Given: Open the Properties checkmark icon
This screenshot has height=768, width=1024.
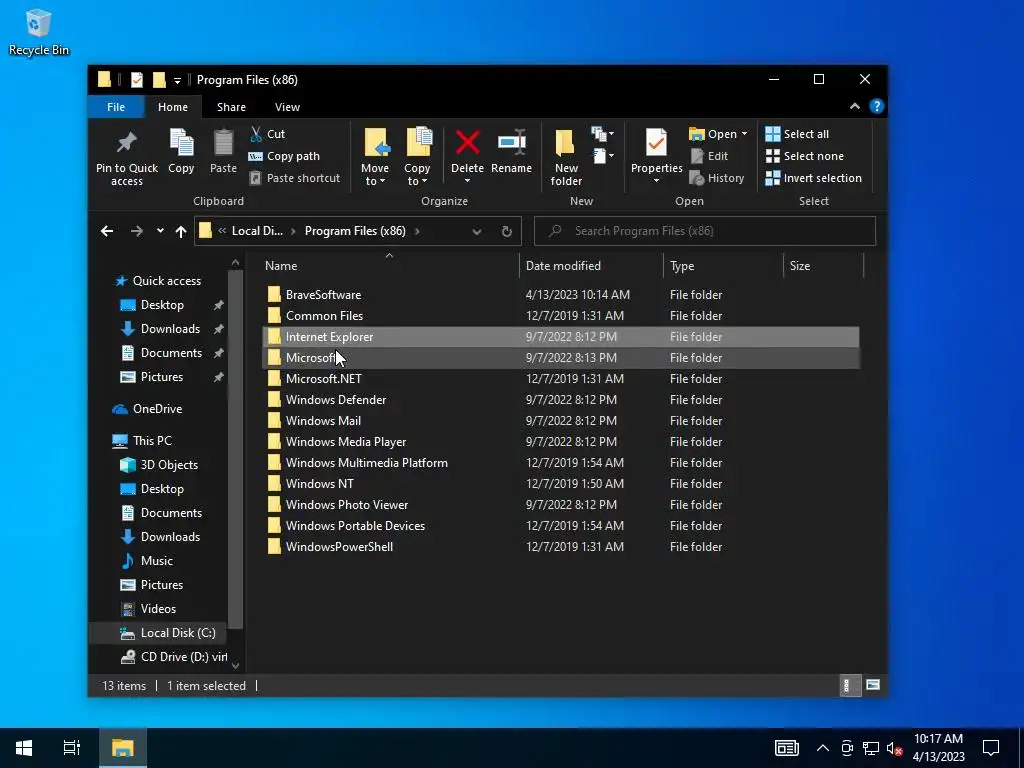Looking at the screenshot, I should (656, 142).
